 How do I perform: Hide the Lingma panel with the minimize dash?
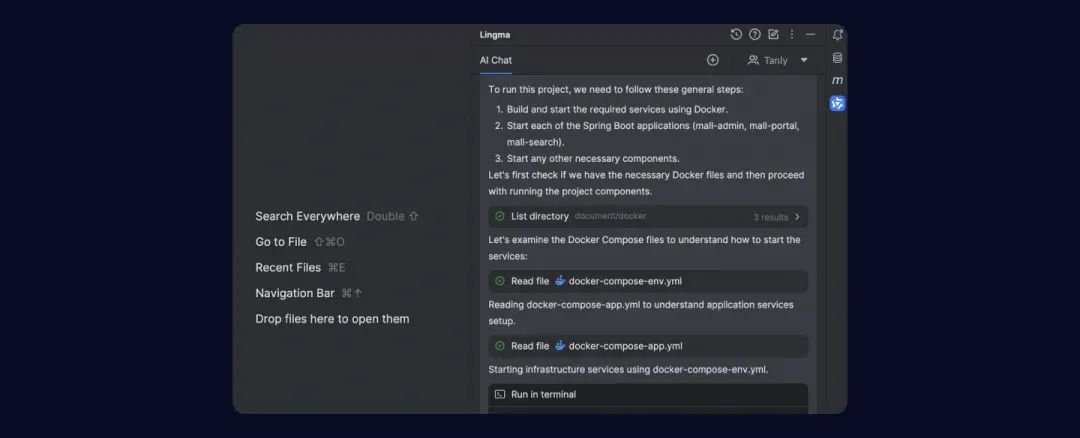[811, 34]
